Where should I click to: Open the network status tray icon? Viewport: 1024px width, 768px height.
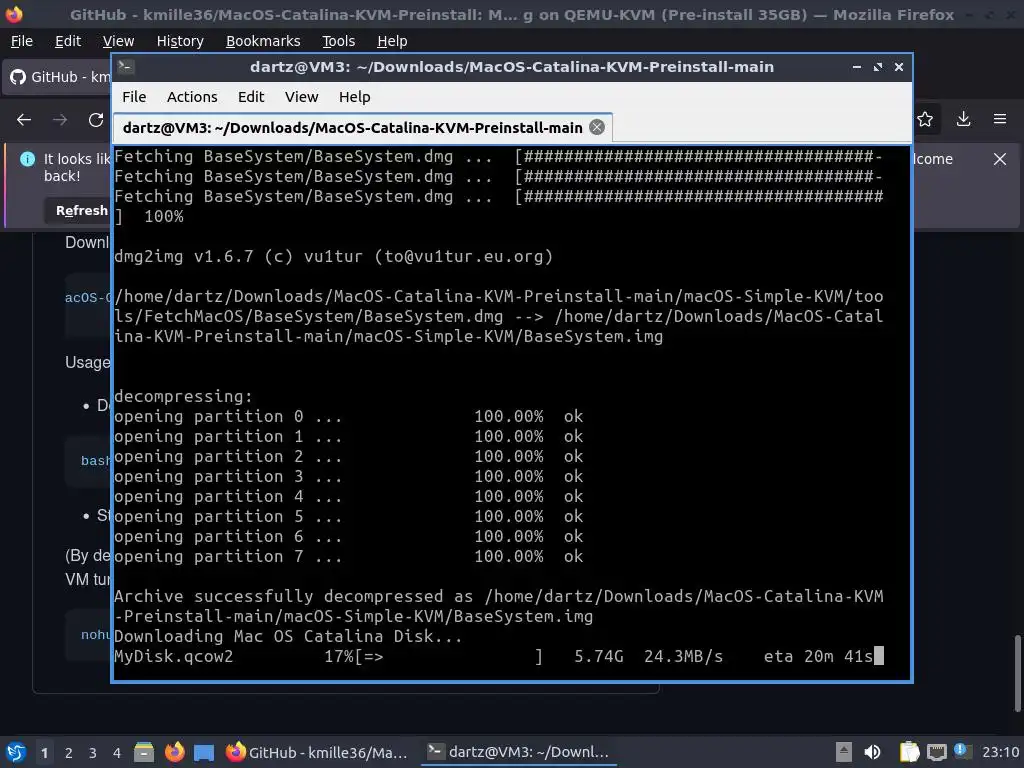pos(936,752)
